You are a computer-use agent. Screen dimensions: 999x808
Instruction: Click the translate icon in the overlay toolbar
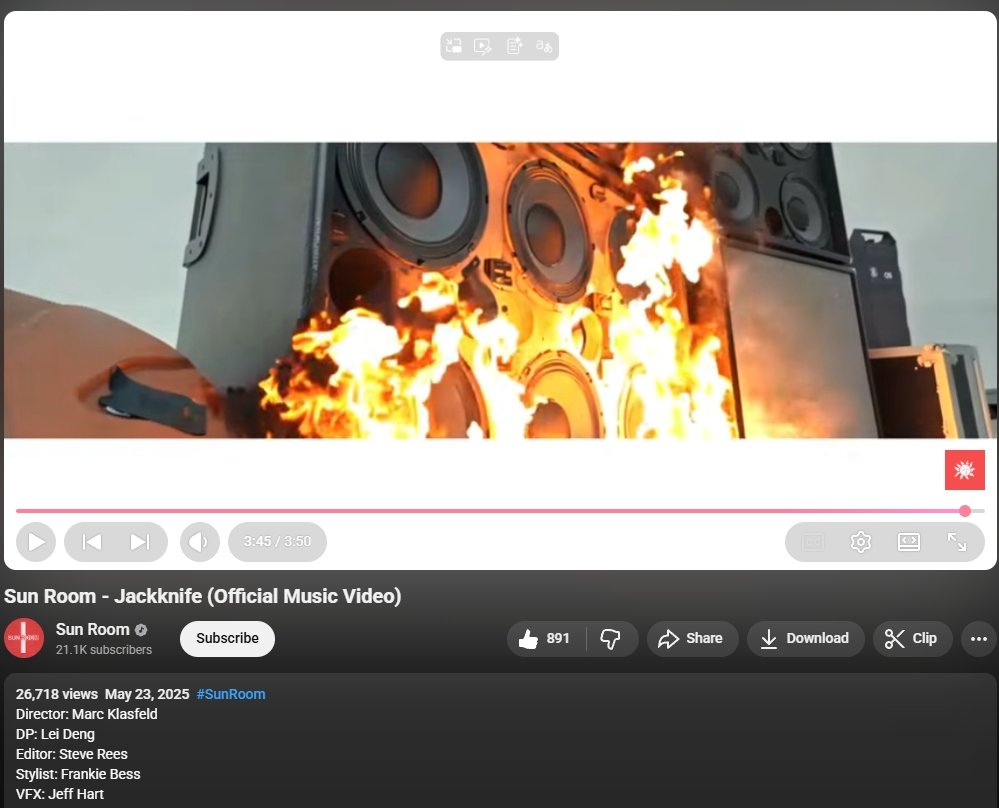(x=543, y=46)
